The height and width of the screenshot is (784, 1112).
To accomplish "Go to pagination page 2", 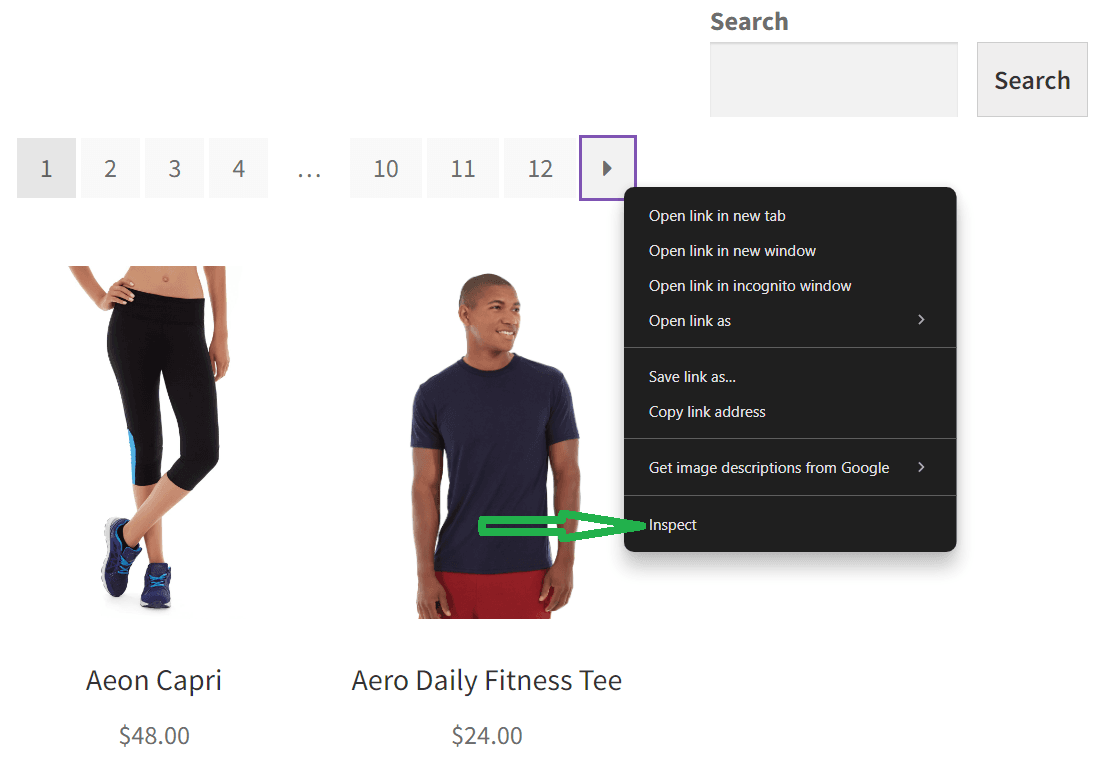I will pos(110,168).
